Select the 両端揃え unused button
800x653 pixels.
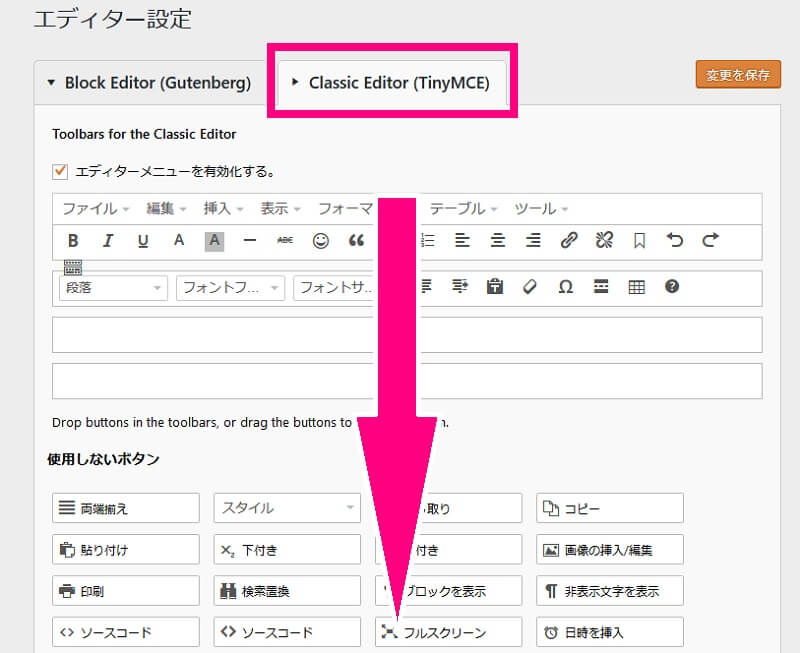tap(126, 508)
